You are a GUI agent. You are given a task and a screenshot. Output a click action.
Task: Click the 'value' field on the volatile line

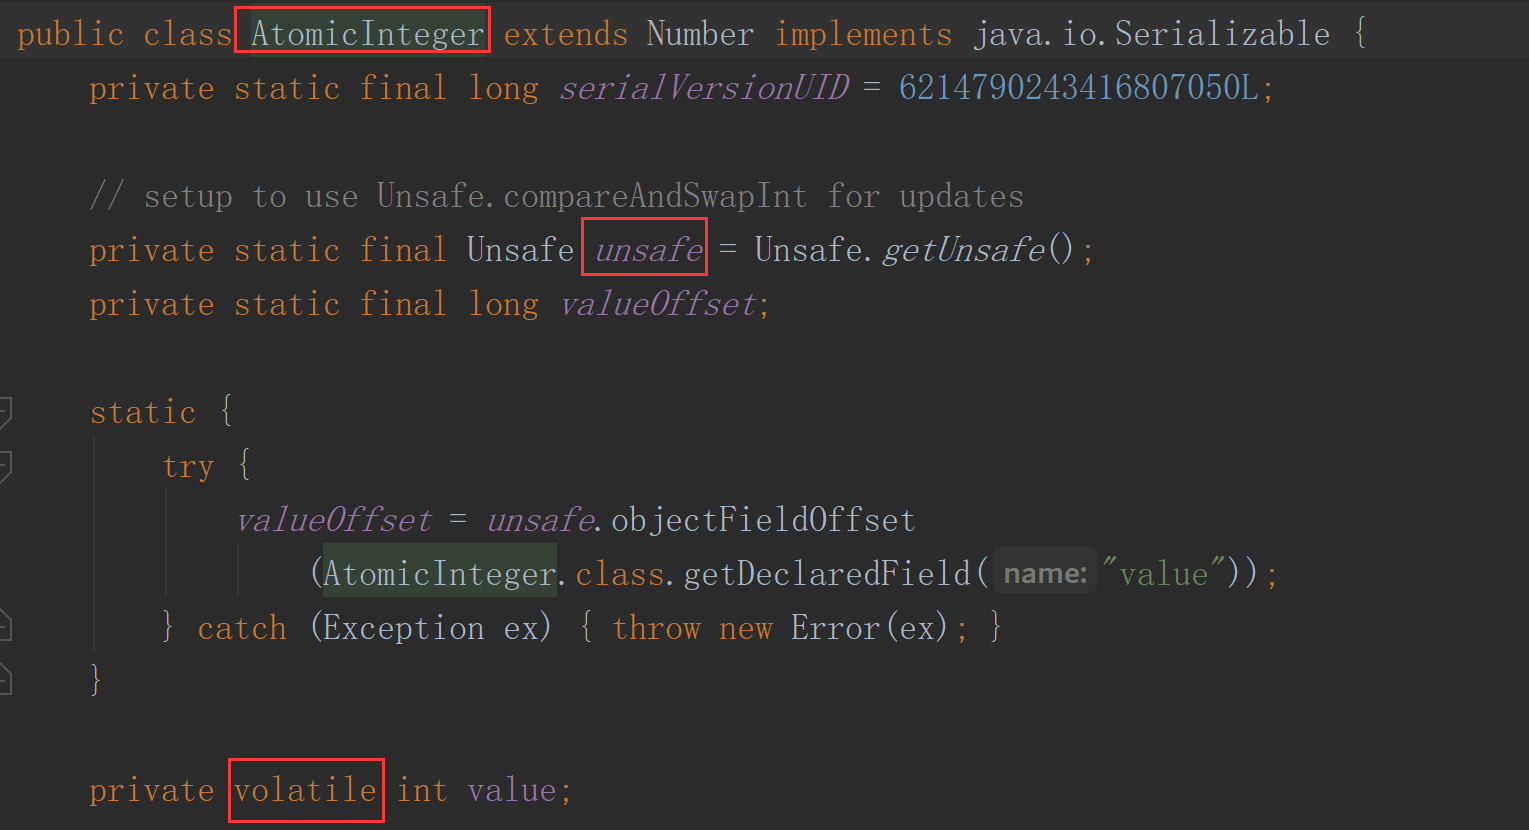tap(512, 790)
